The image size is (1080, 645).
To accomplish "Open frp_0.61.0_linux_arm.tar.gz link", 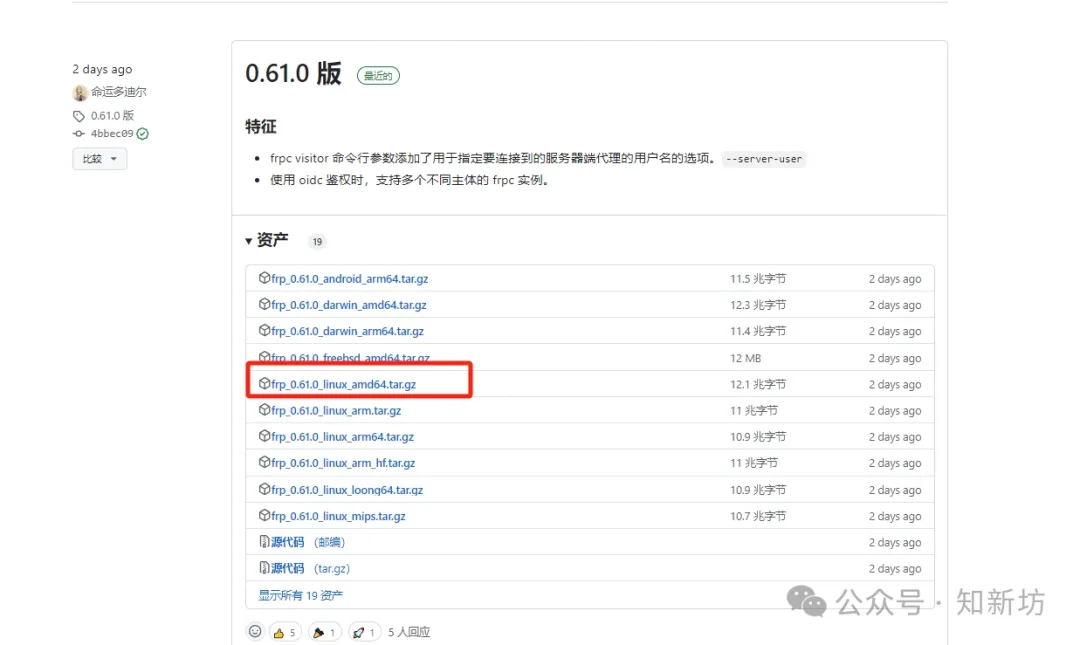I will click(336, 410).
